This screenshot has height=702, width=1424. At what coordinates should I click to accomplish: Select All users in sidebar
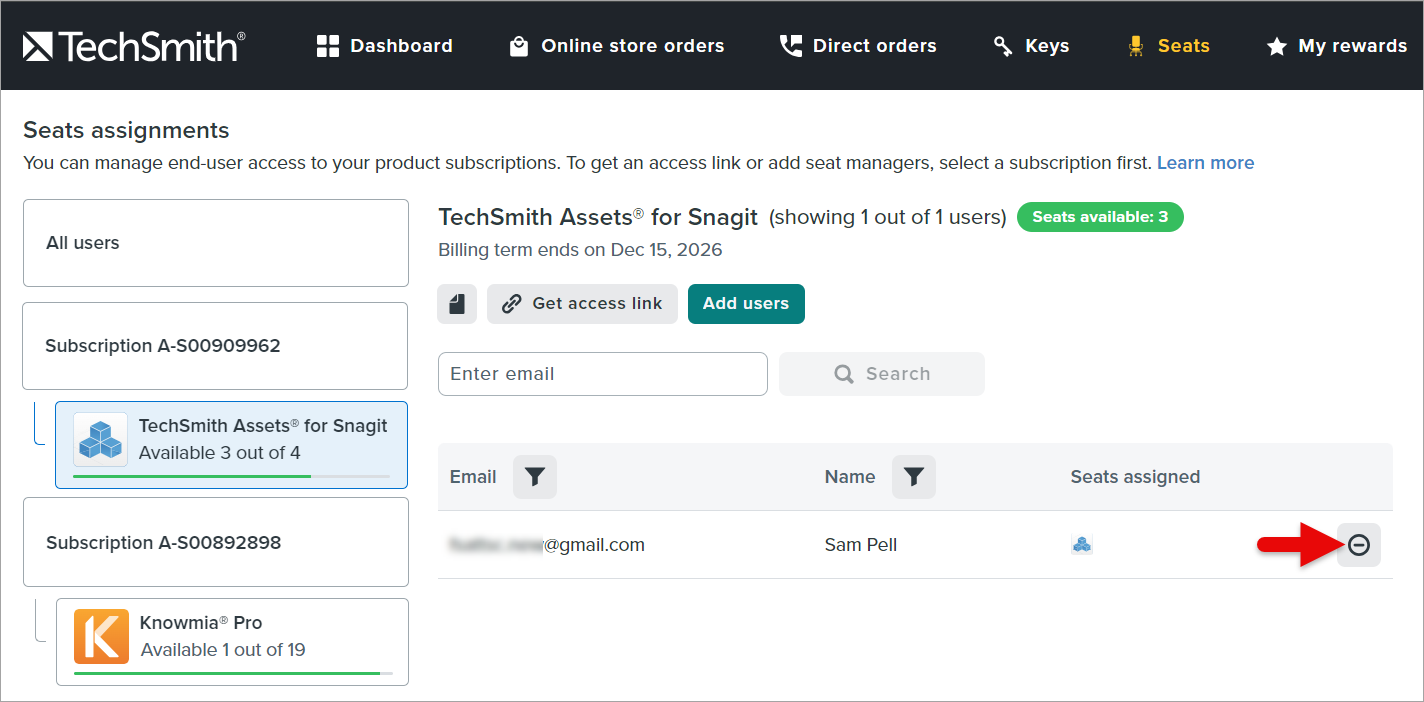[215, 243]
